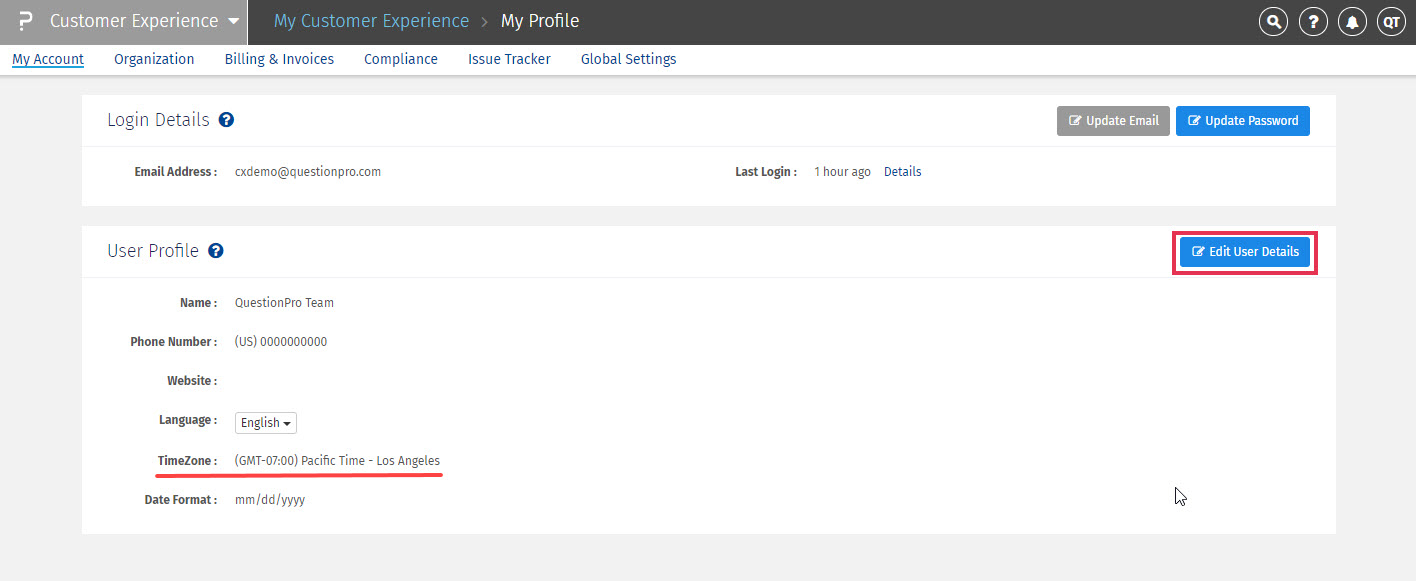This screenshot has height=581, width=1416.
Task: Click the QuestionPro logo icon
Action: point(25,21)
